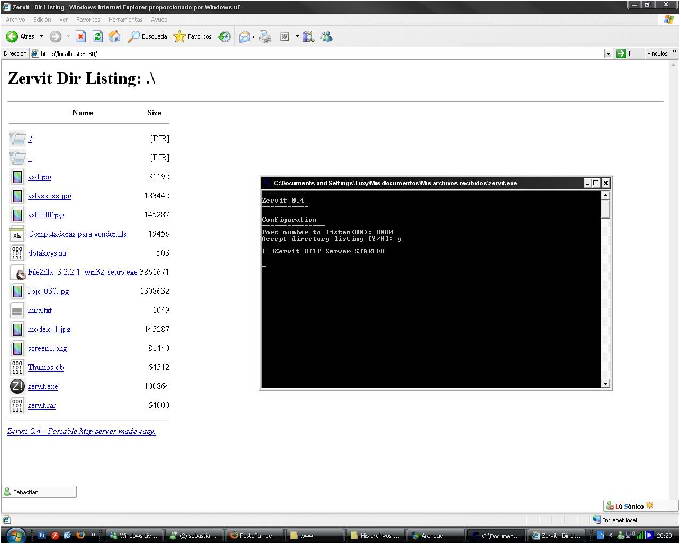Click the History toolbar icon
This screenshot has height=545, width=681.
(x=224, y=37)
